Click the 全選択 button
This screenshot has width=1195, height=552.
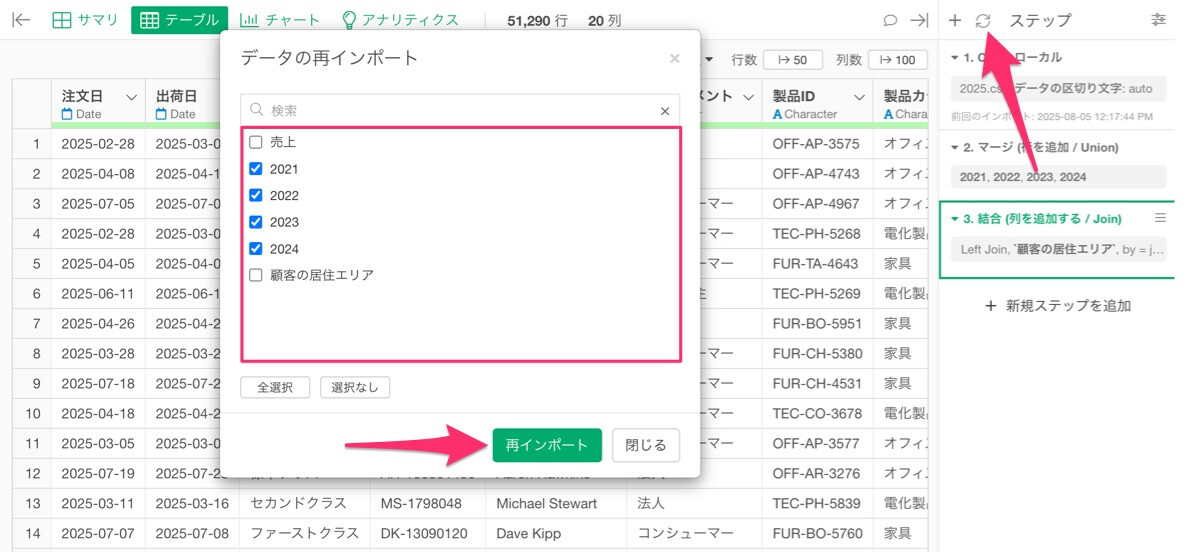pyautogui.click(x=275, y=388)
